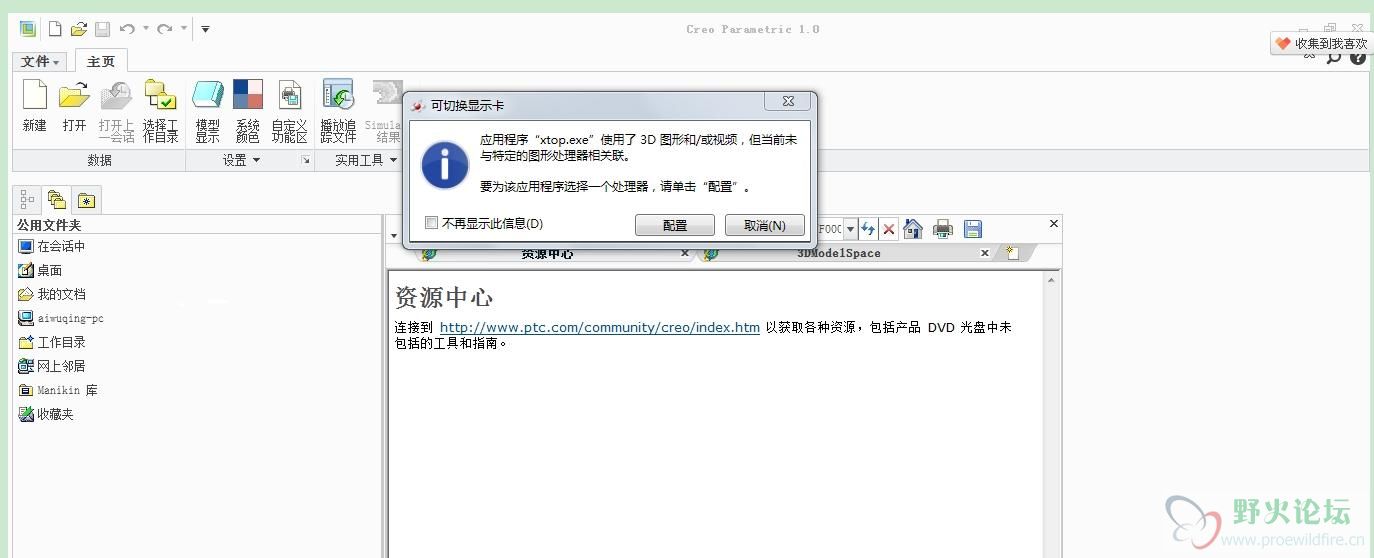Click the 选择工作目录 ribbon button

point(160,112)
